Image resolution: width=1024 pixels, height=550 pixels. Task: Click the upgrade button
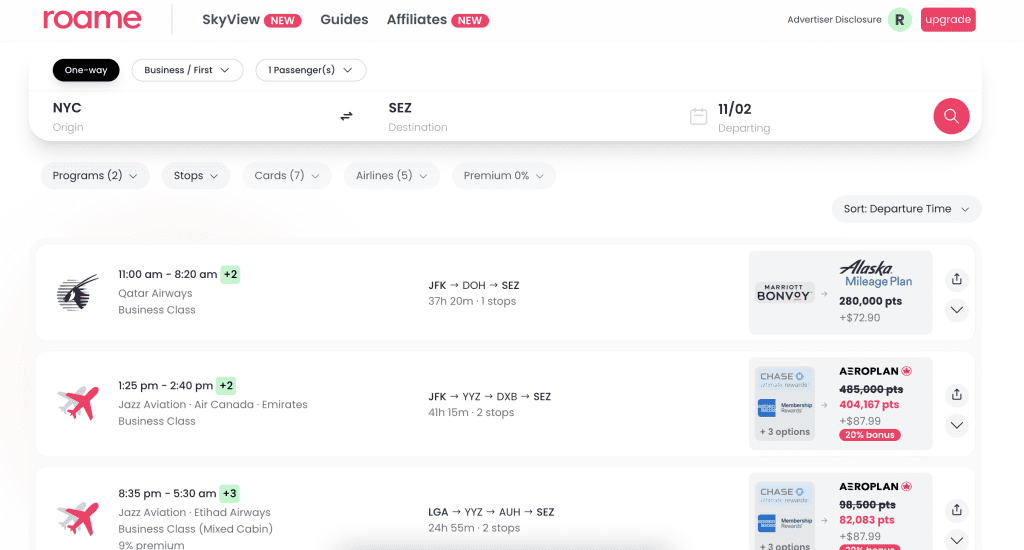(948, 20)
